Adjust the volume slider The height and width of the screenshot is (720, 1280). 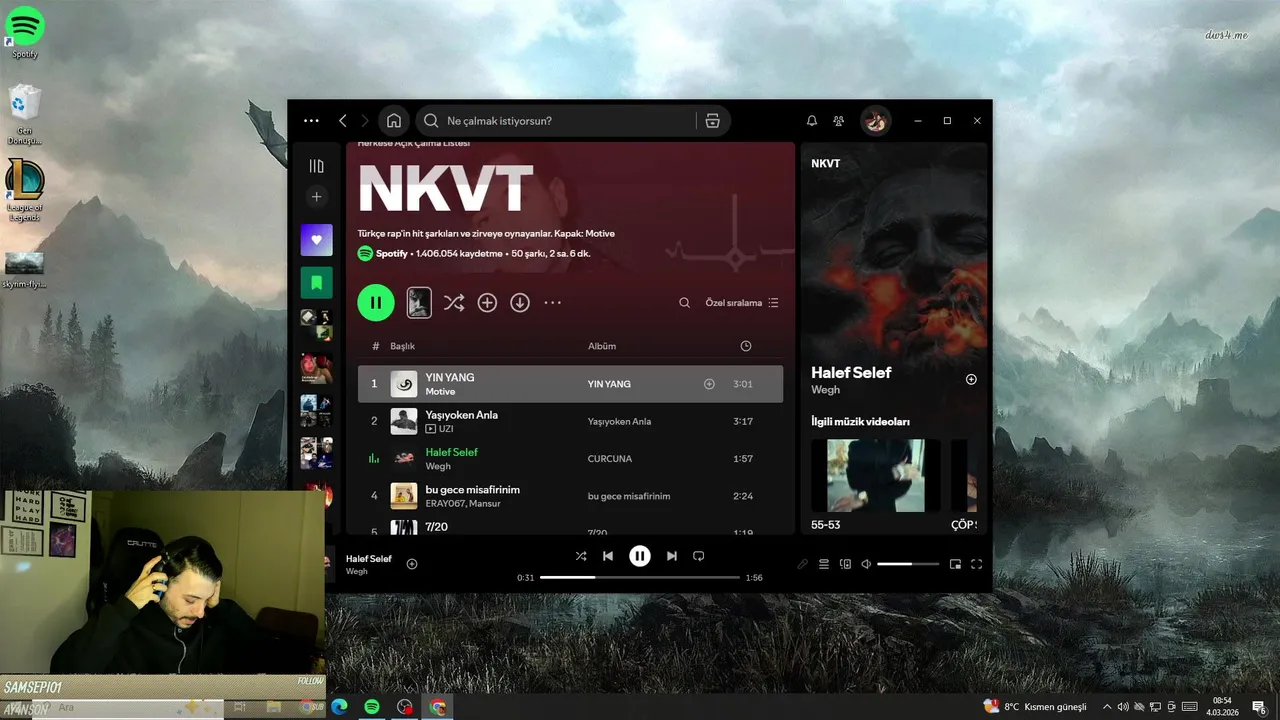pos(908,564)
